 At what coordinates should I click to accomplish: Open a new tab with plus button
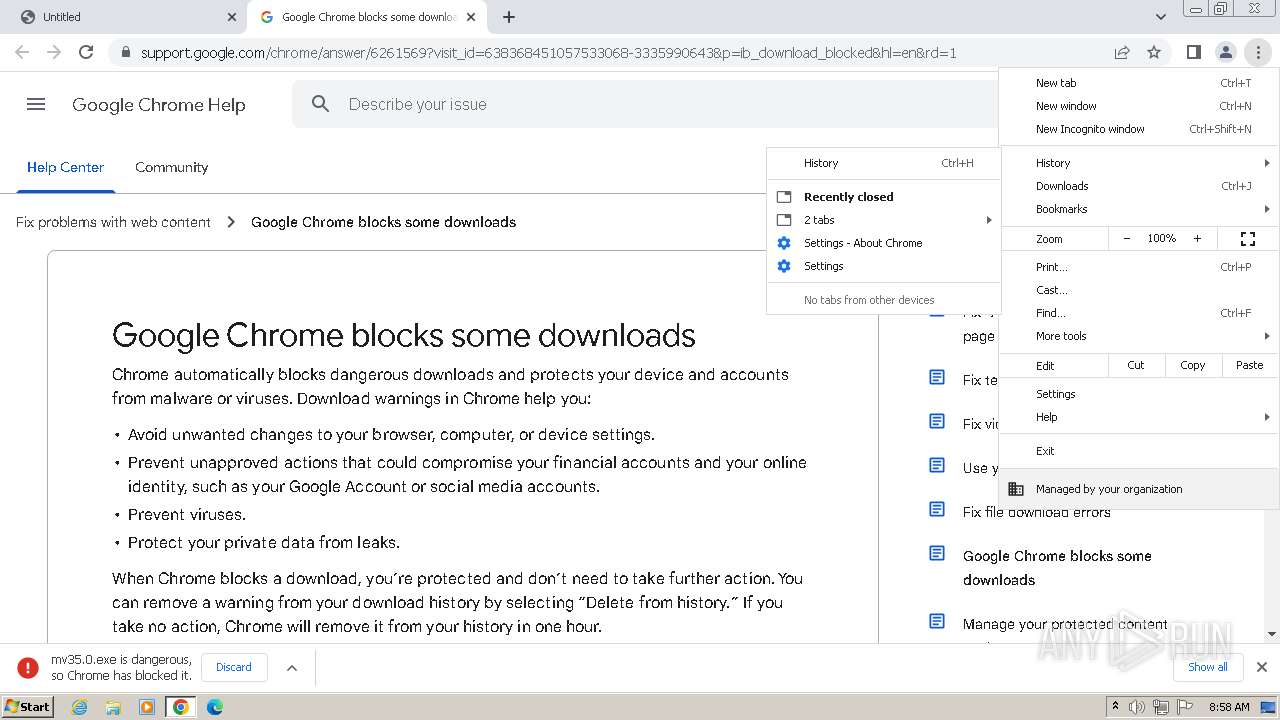[x=509, y=17]
